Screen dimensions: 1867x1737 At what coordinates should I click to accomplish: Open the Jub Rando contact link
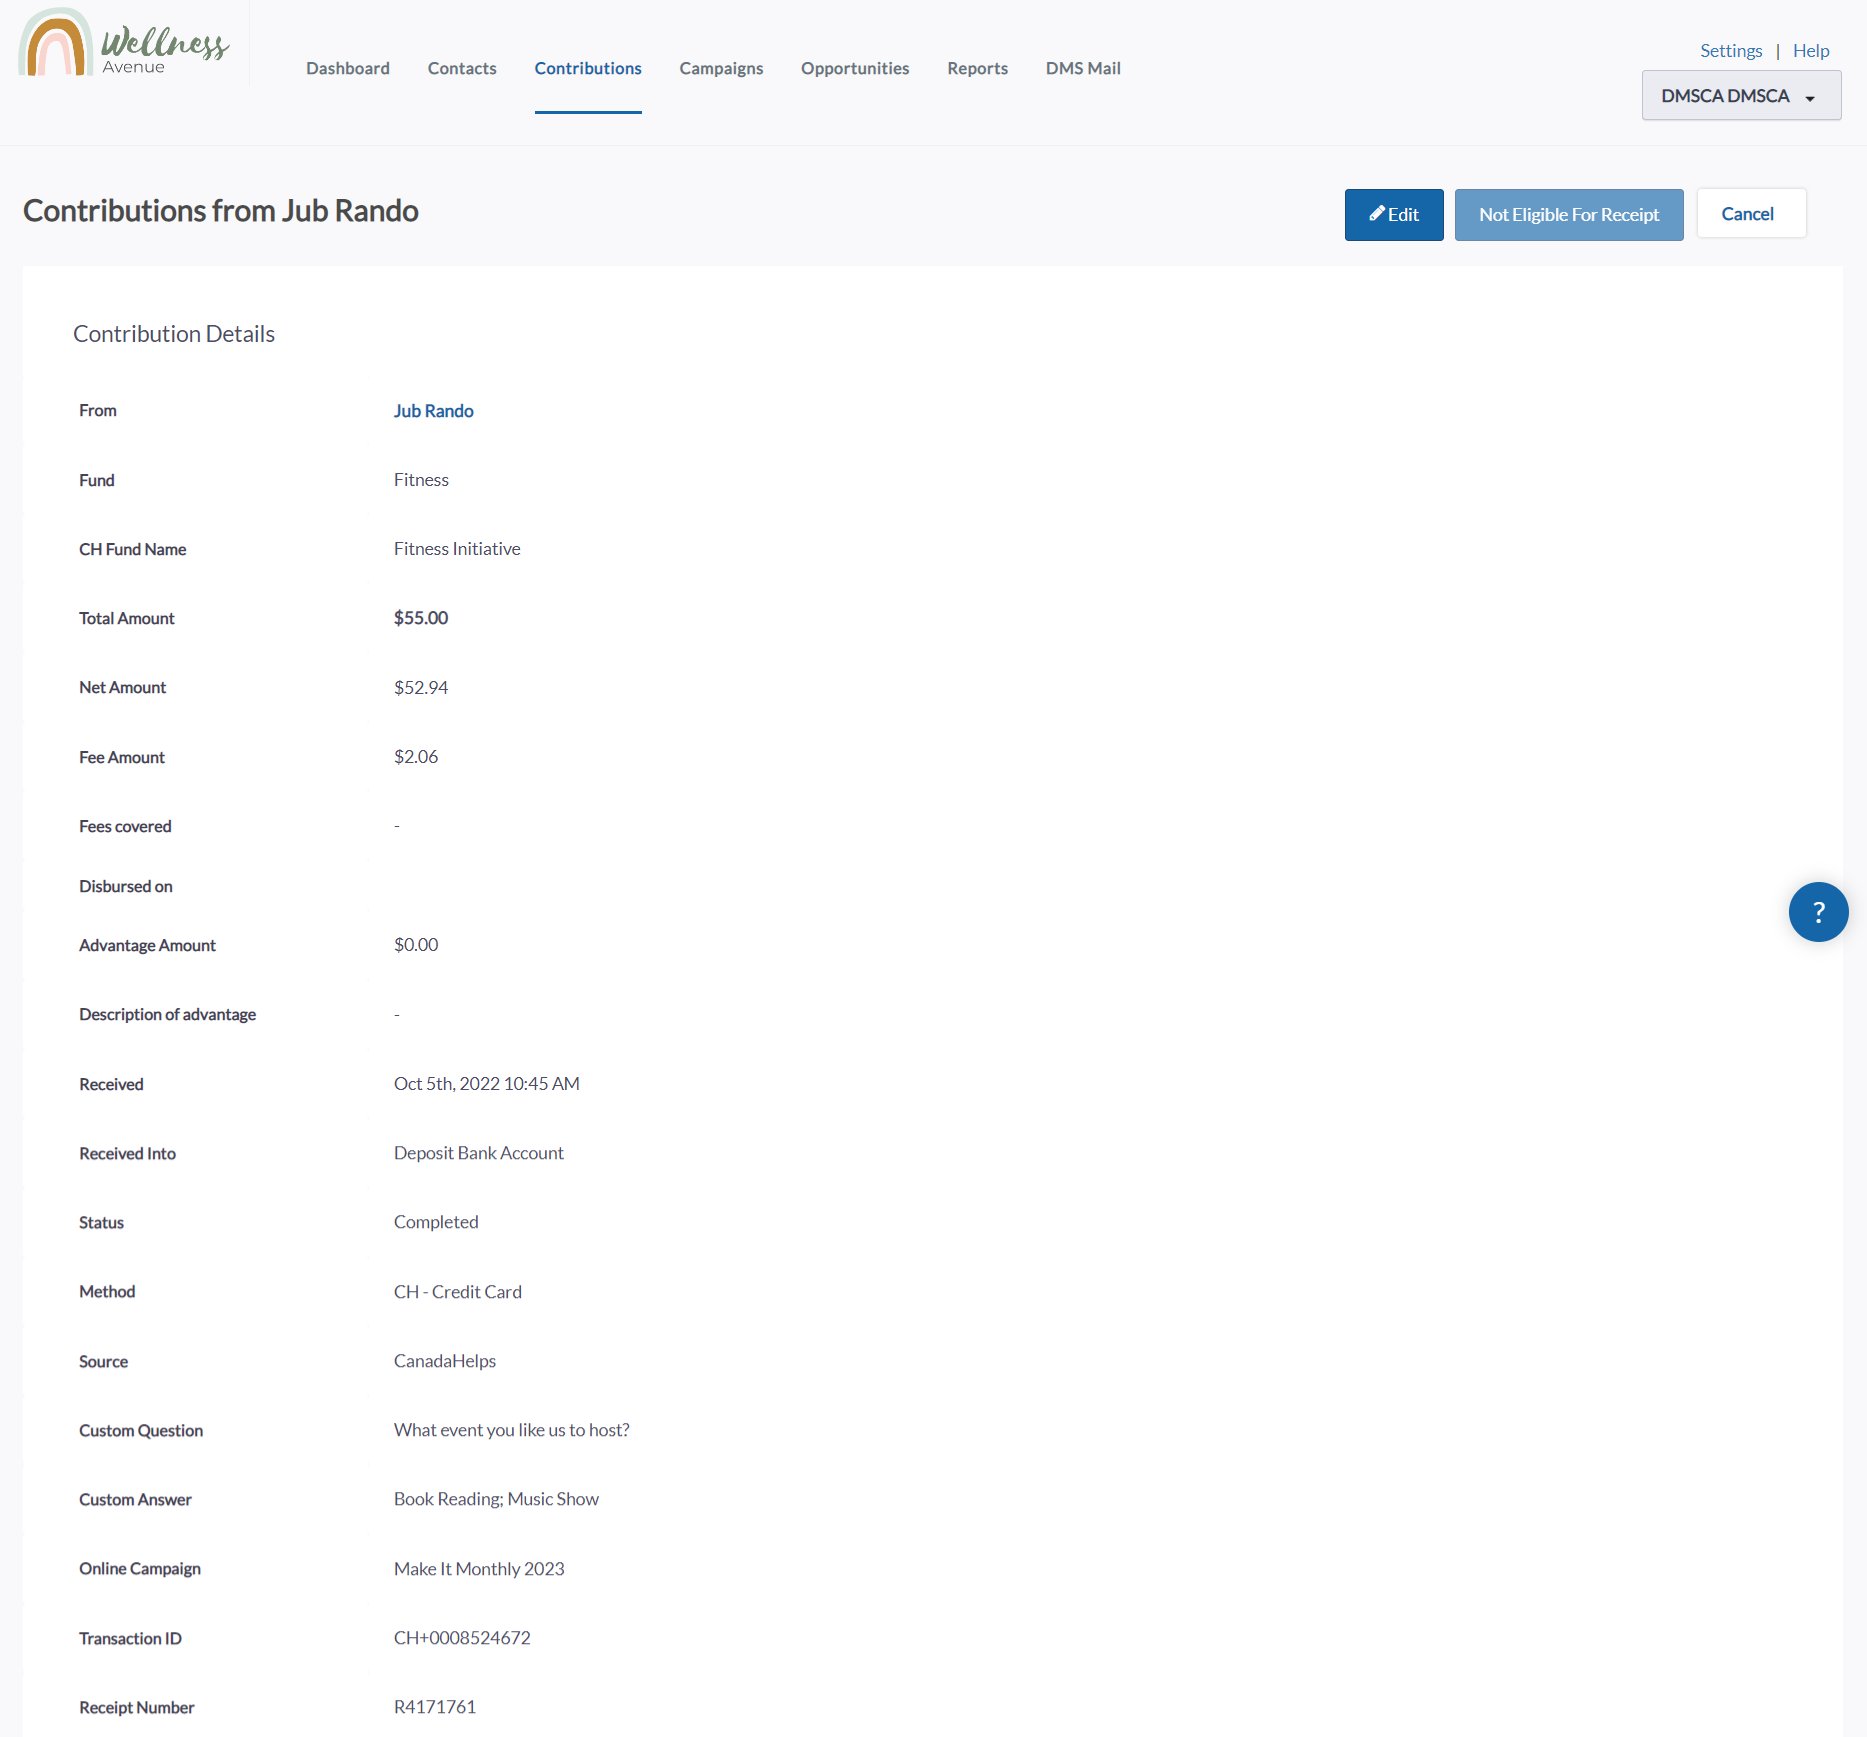tap(434, 411)
